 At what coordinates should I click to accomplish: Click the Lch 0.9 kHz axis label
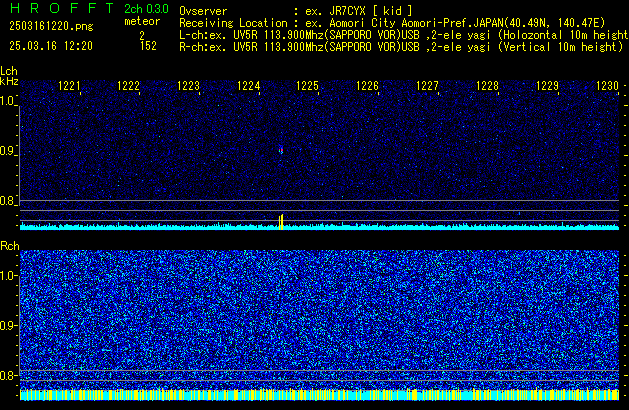tap(7, 151)
